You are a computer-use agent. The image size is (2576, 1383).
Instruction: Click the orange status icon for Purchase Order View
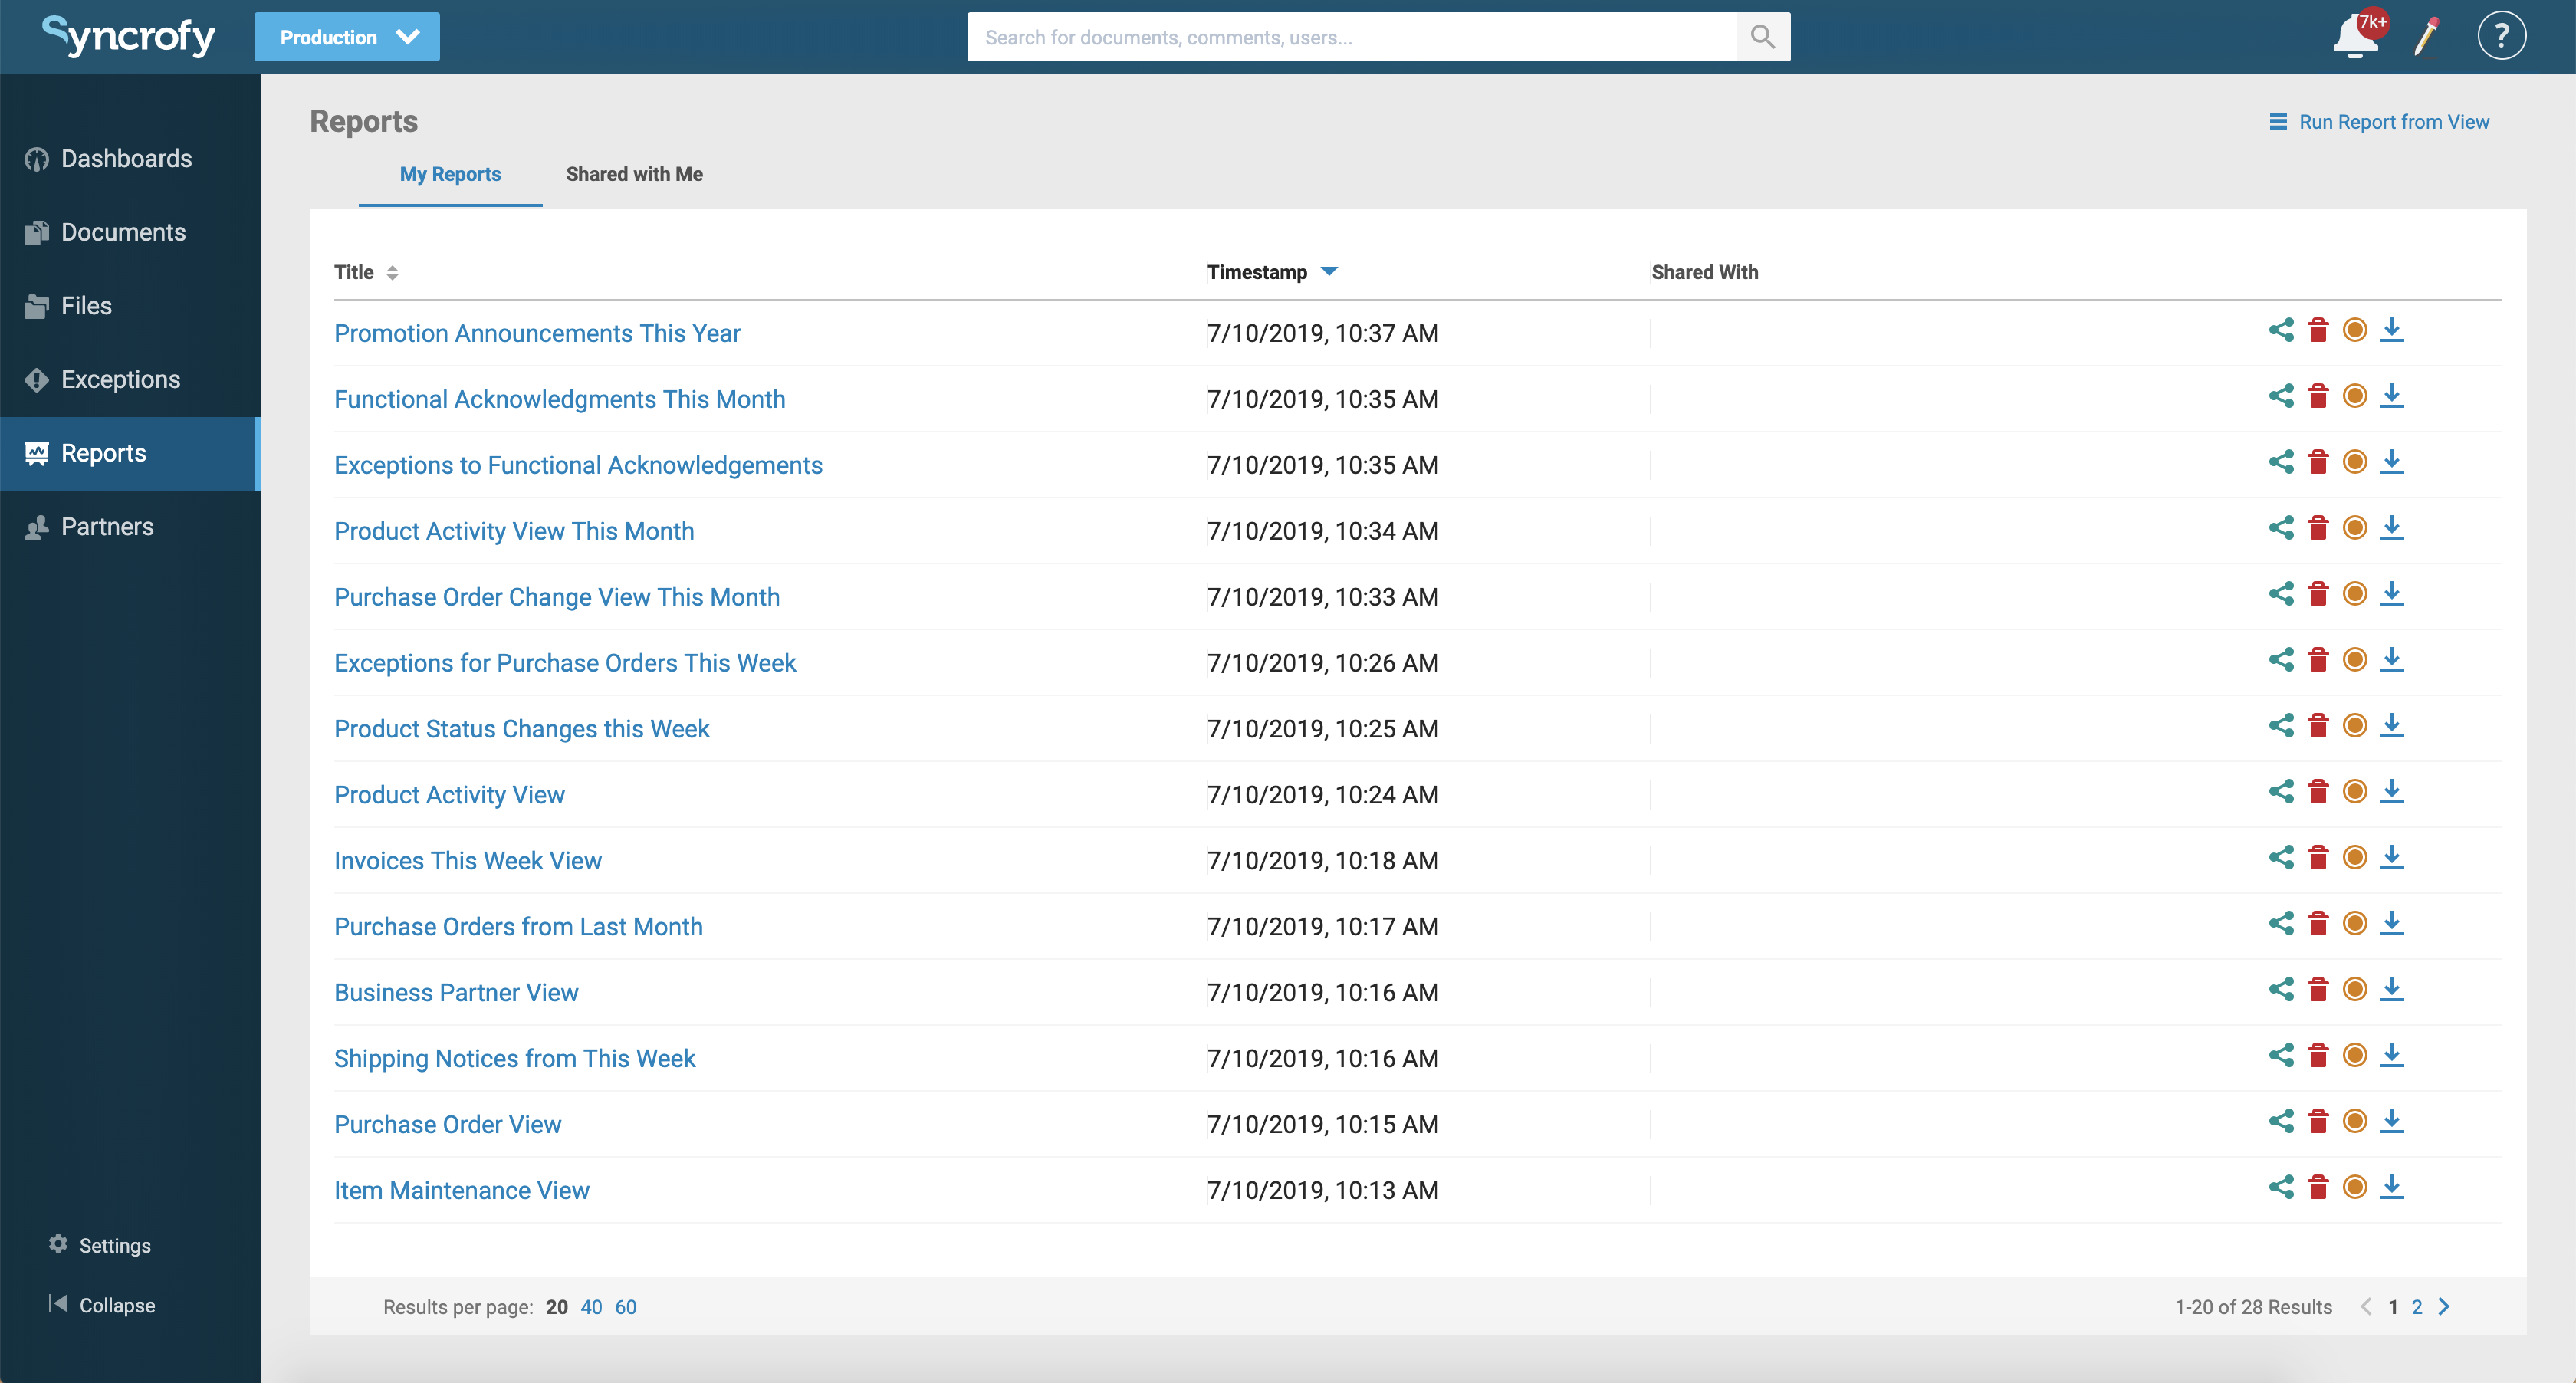point(2355,1120)
